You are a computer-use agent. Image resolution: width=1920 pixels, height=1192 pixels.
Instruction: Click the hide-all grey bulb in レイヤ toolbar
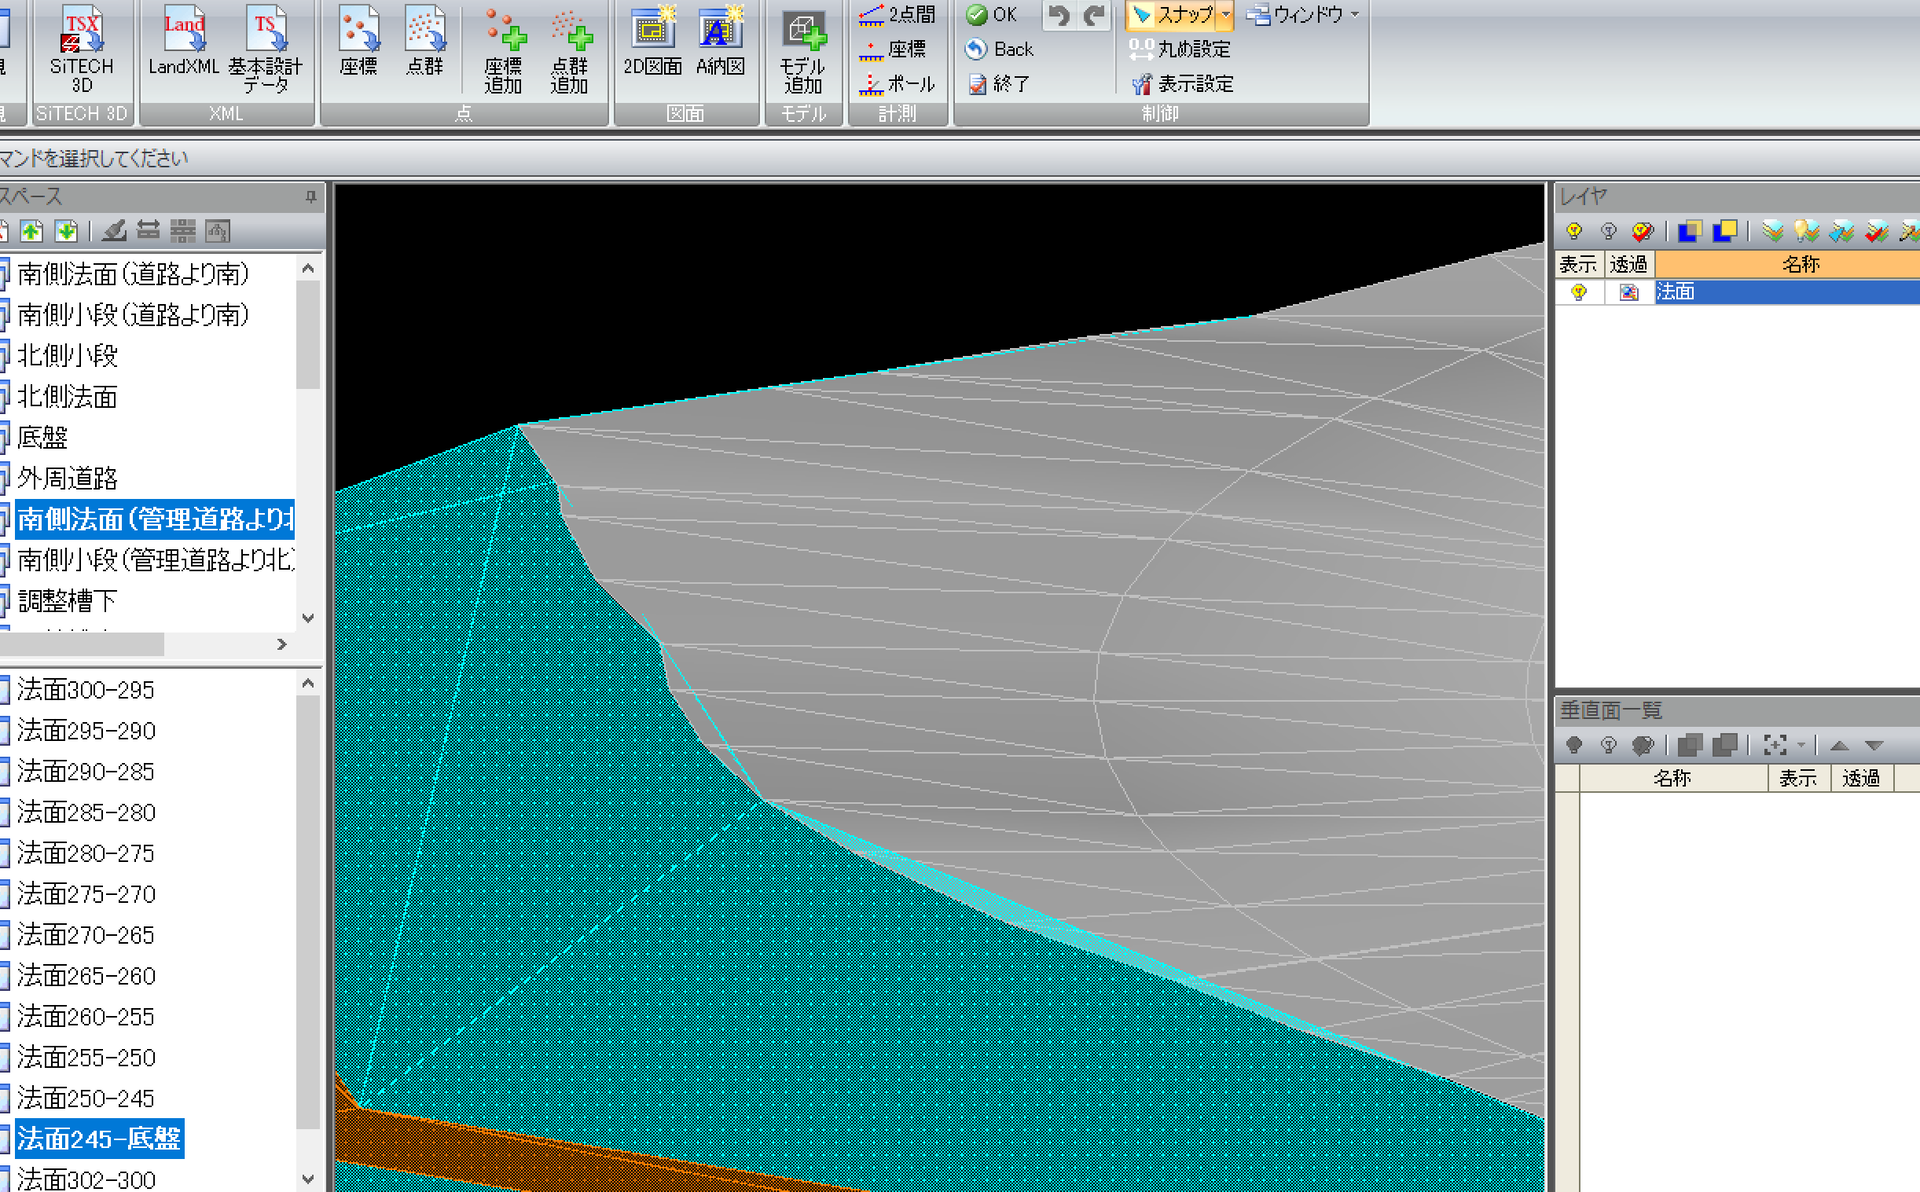(1608, 232)
